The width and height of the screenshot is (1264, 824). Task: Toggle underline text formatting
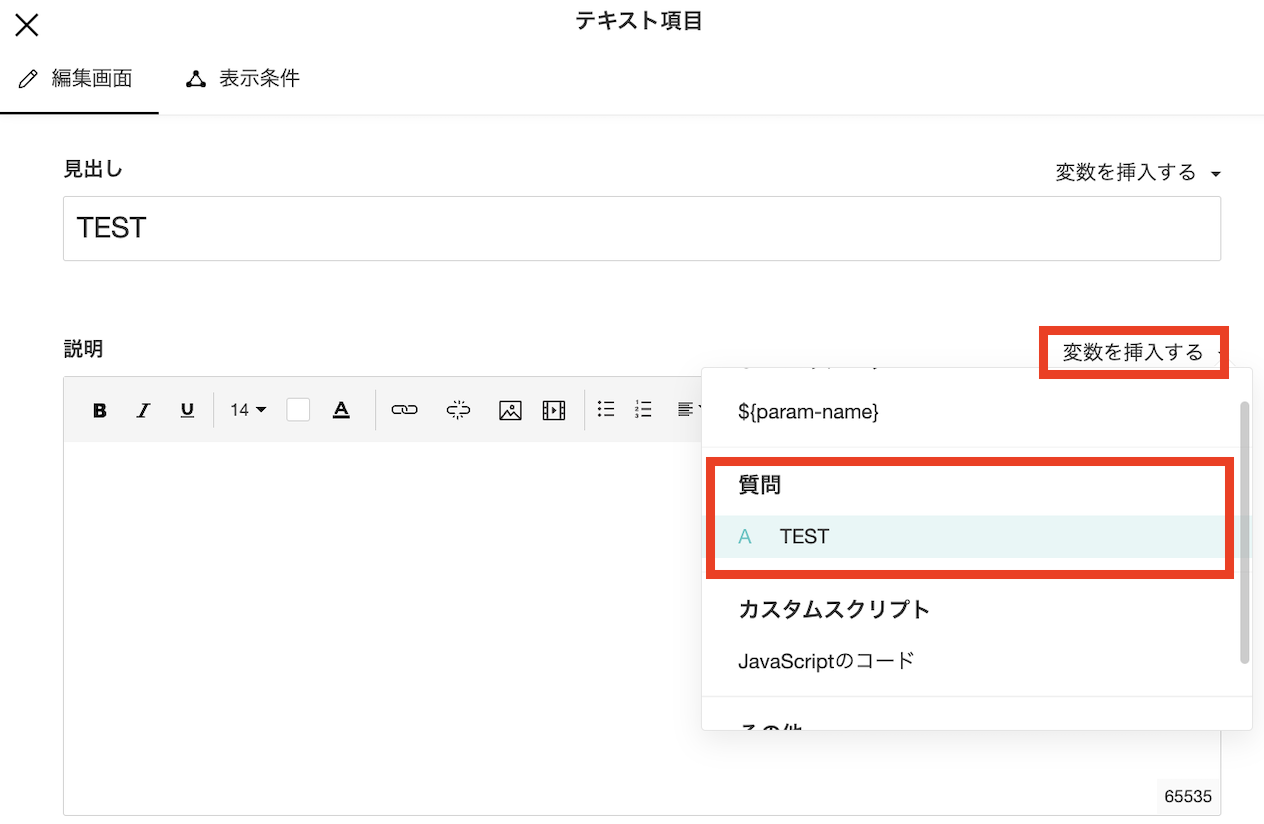pos(187,410)
